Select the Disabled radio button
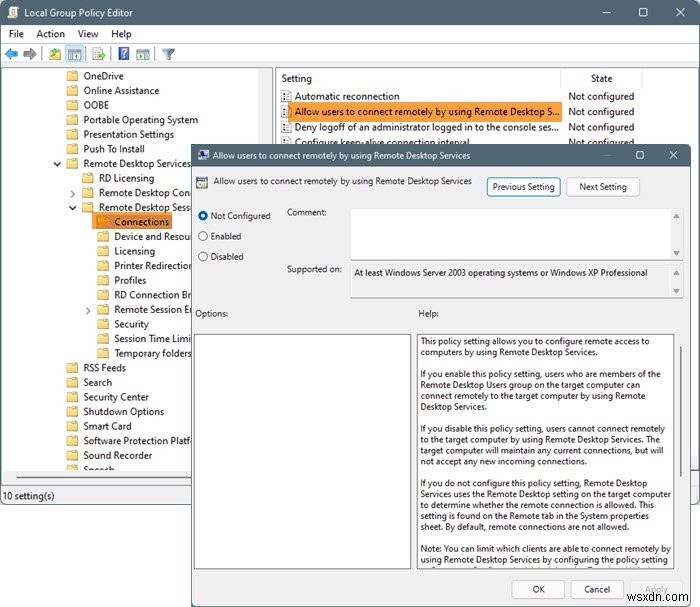The image size is (700, 607). click(x=204, y=256)
